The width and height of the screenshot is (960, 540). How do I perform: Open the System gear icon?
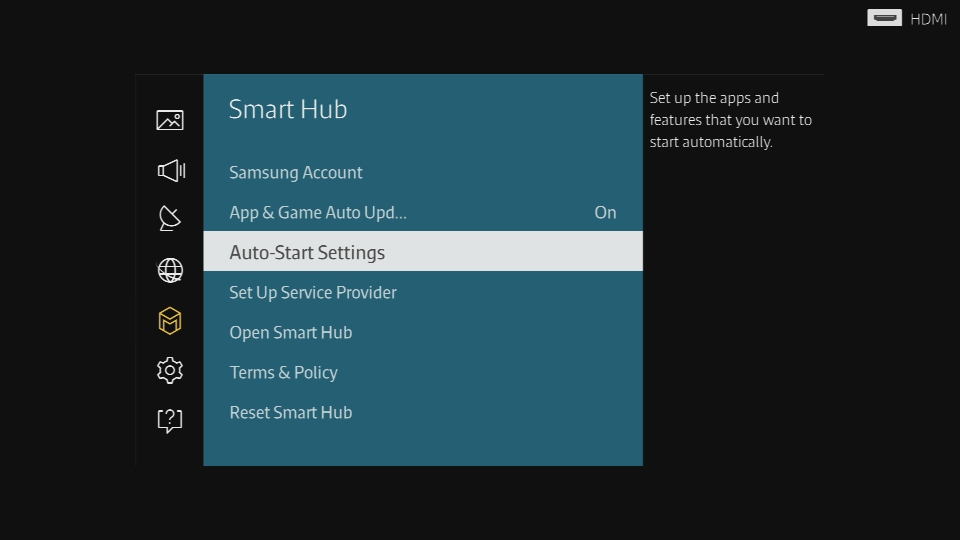(170, 370)
